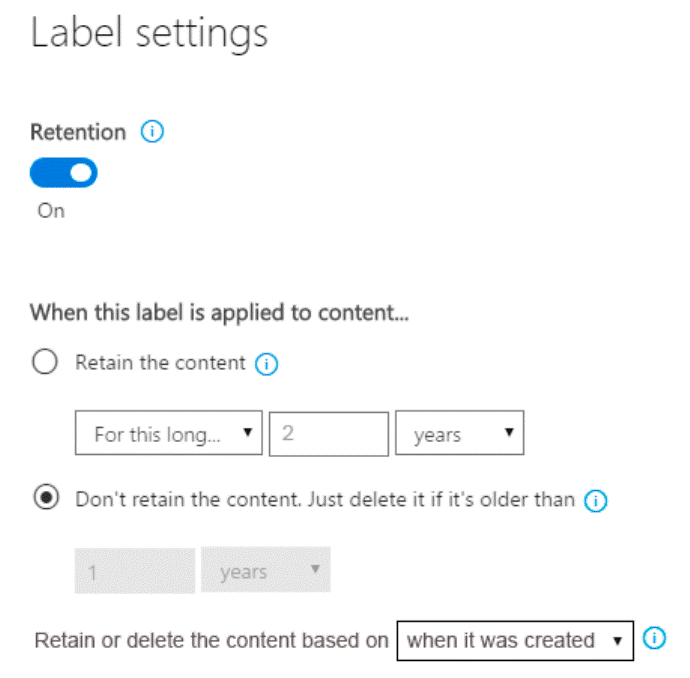
Task: Click the info icon next to Retention
Action: click(x=152, y=132)
